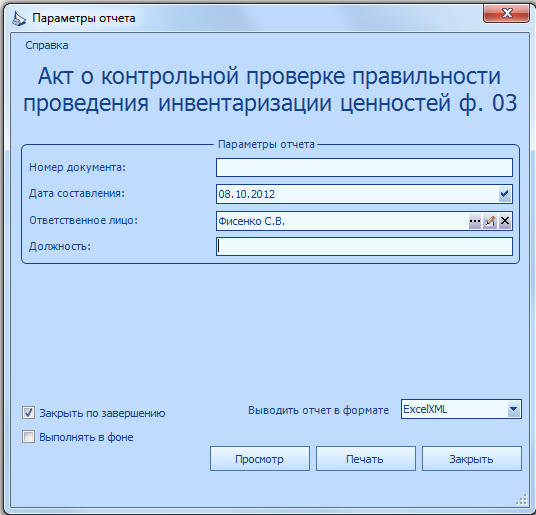
Task: Click the date checkmark icon in Дата составления
Action: (505, 194)
